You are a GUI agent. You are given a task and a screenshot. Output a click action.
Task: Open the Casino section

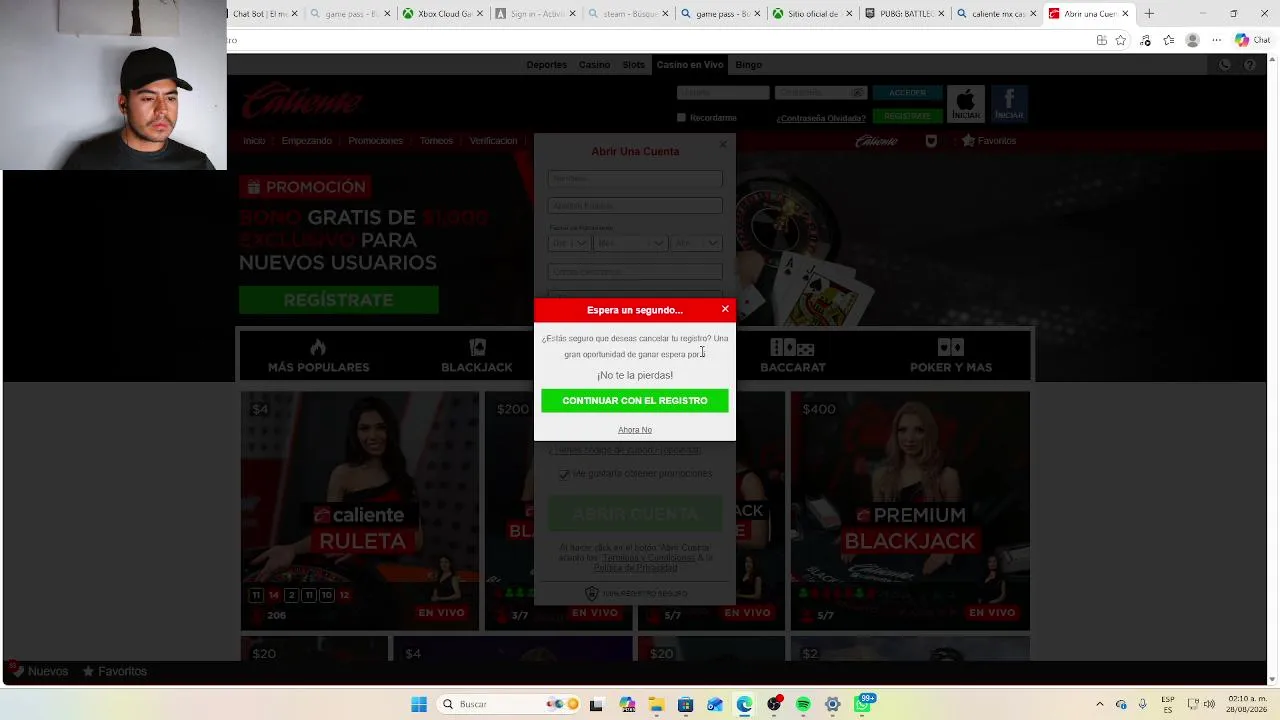(x=594, y=65)
